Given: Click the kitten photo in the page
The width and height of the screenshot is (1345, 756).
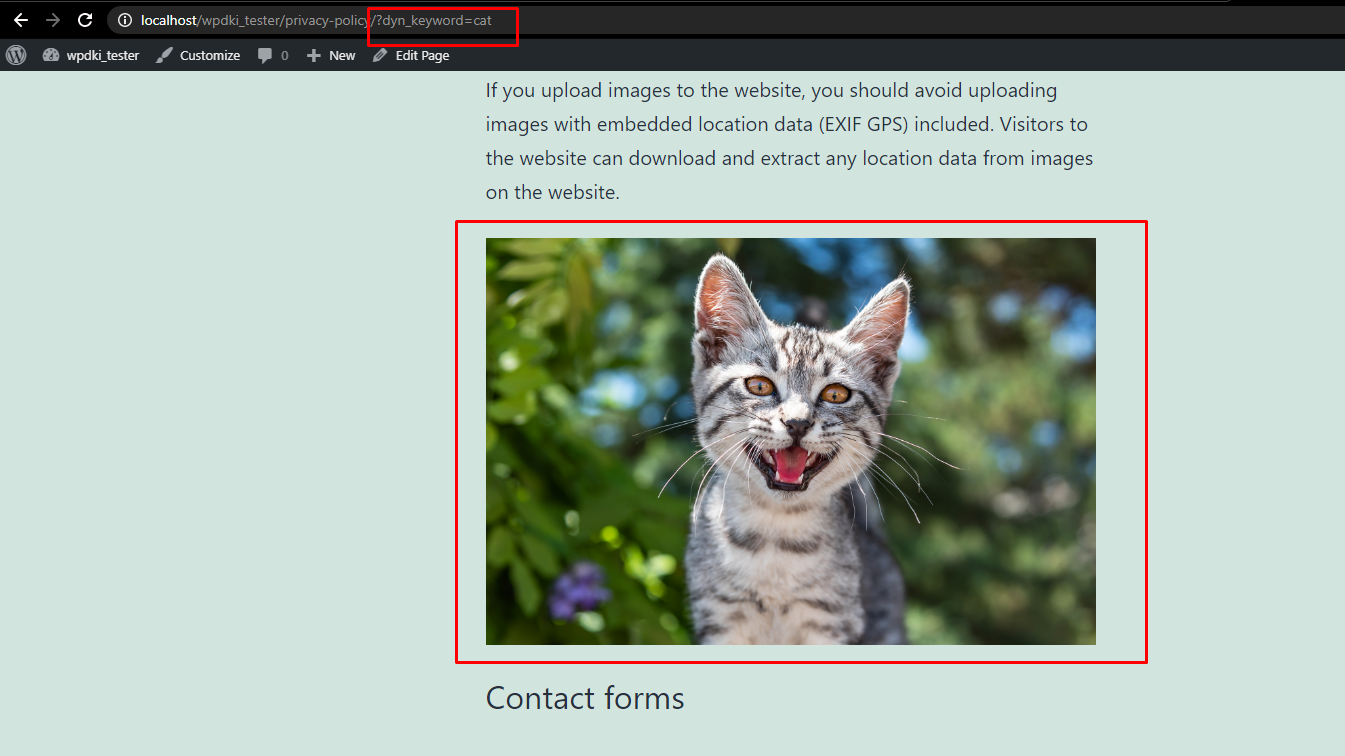Looking at the screenshot, I should (x=791, y=441).
